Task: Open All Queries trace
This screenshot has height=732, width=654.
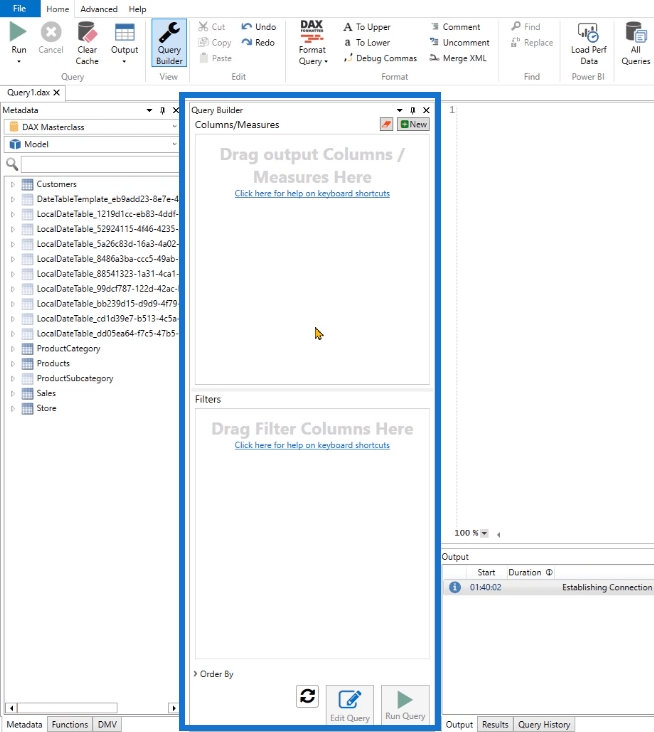Action: pos(635,43)
